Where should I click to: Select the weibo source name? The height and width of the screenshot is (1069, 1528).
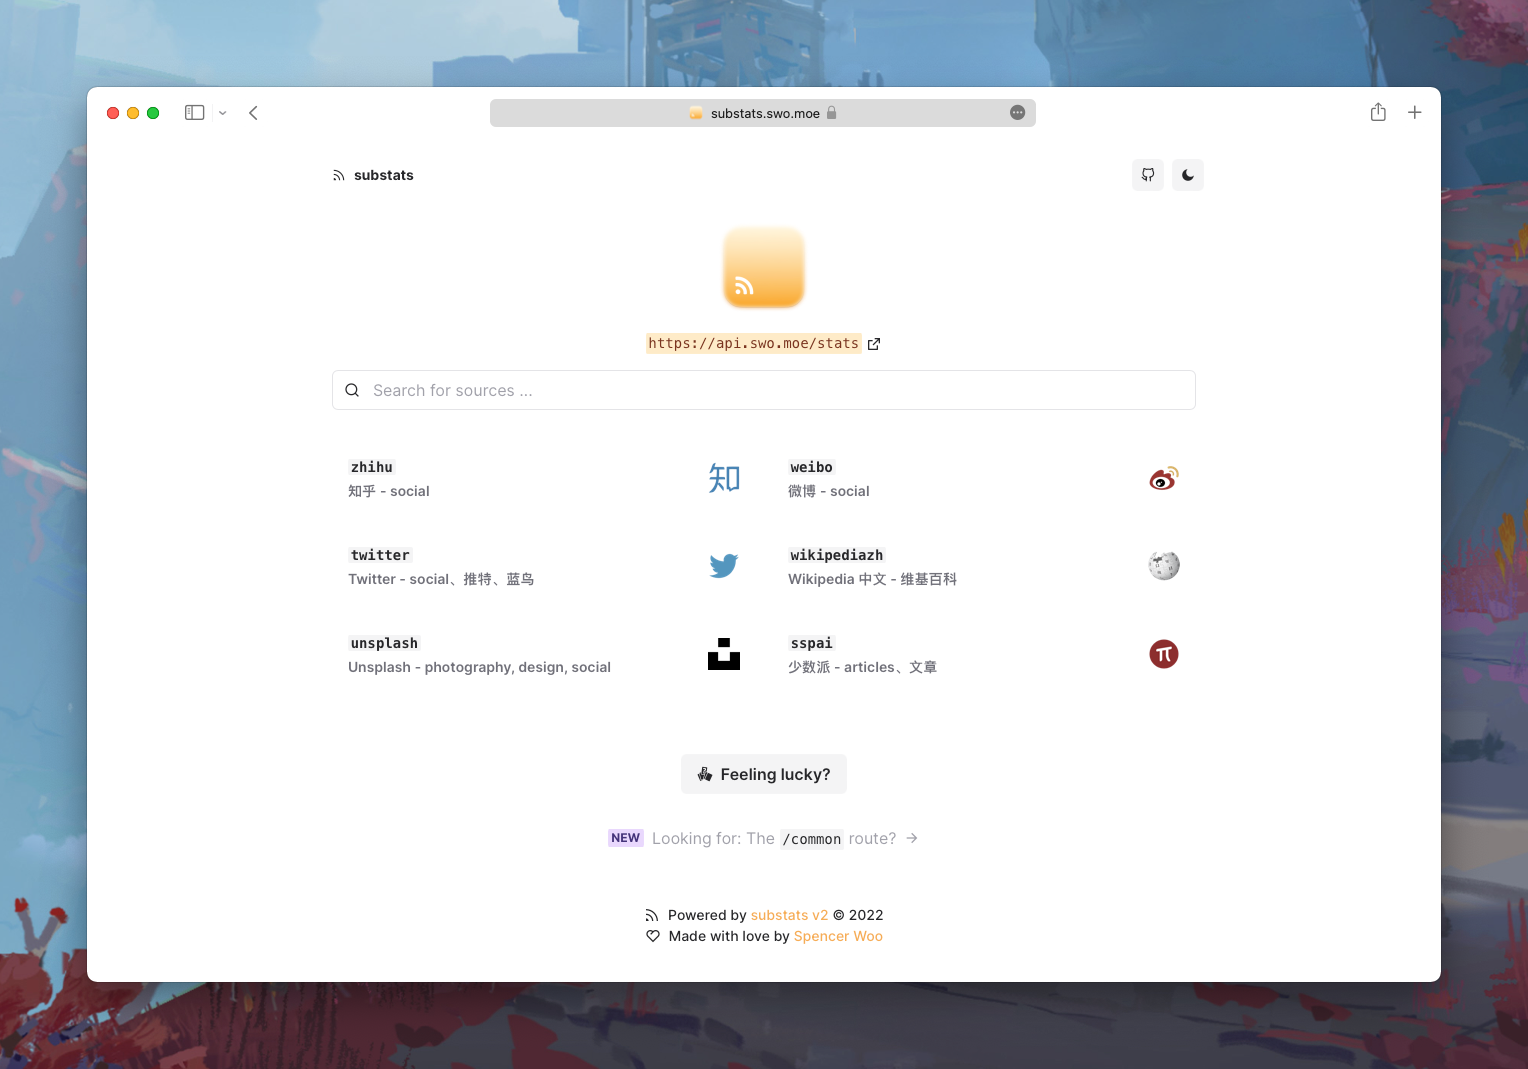click(x=811, y=467)
